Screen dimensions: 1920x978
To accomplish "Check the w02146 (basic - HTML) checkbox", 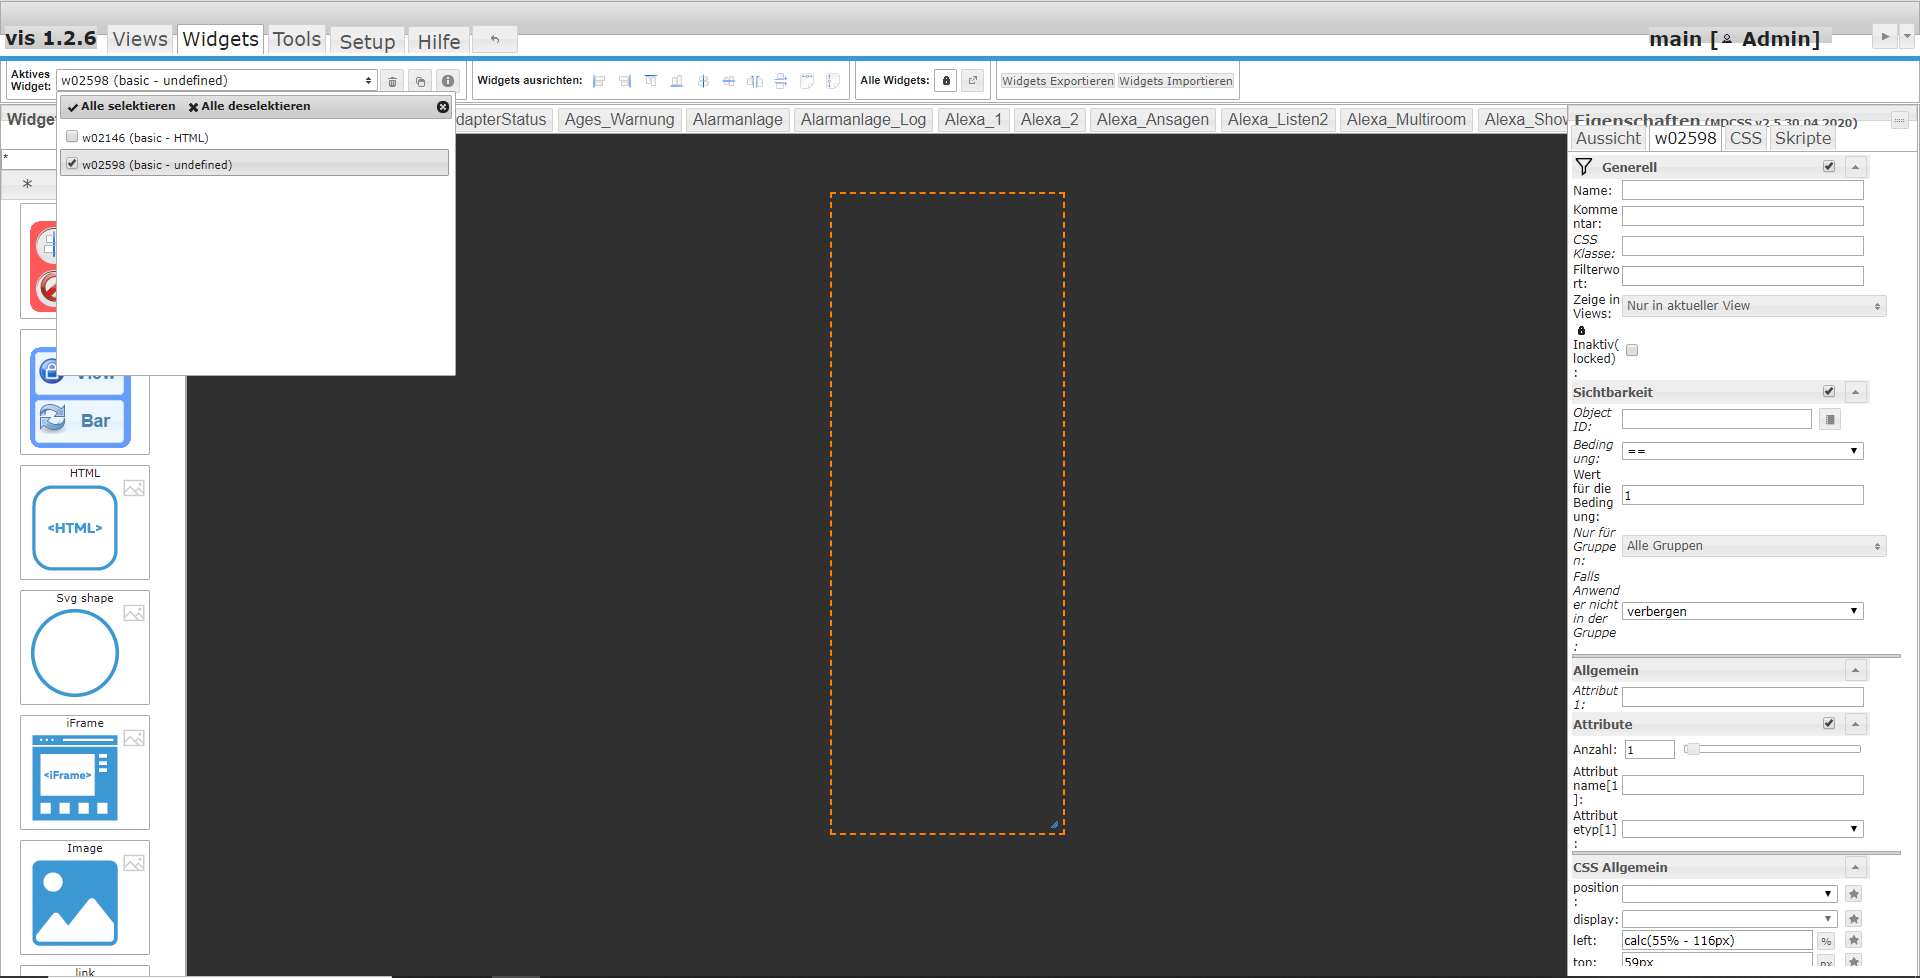I will (72, 137).
